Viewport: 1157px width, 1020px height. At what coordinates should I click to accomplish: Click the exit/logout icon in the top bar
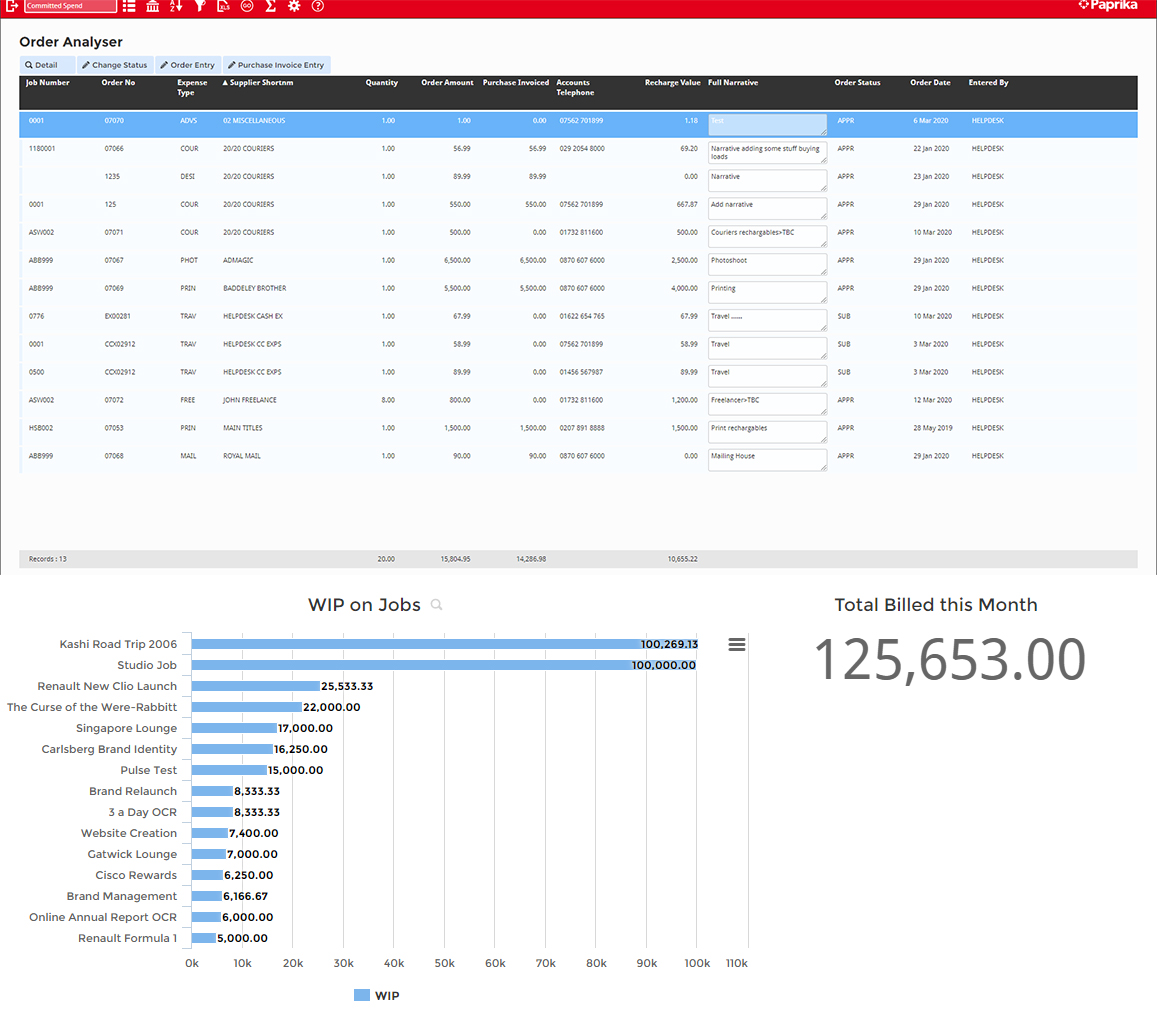pos(11,6)
